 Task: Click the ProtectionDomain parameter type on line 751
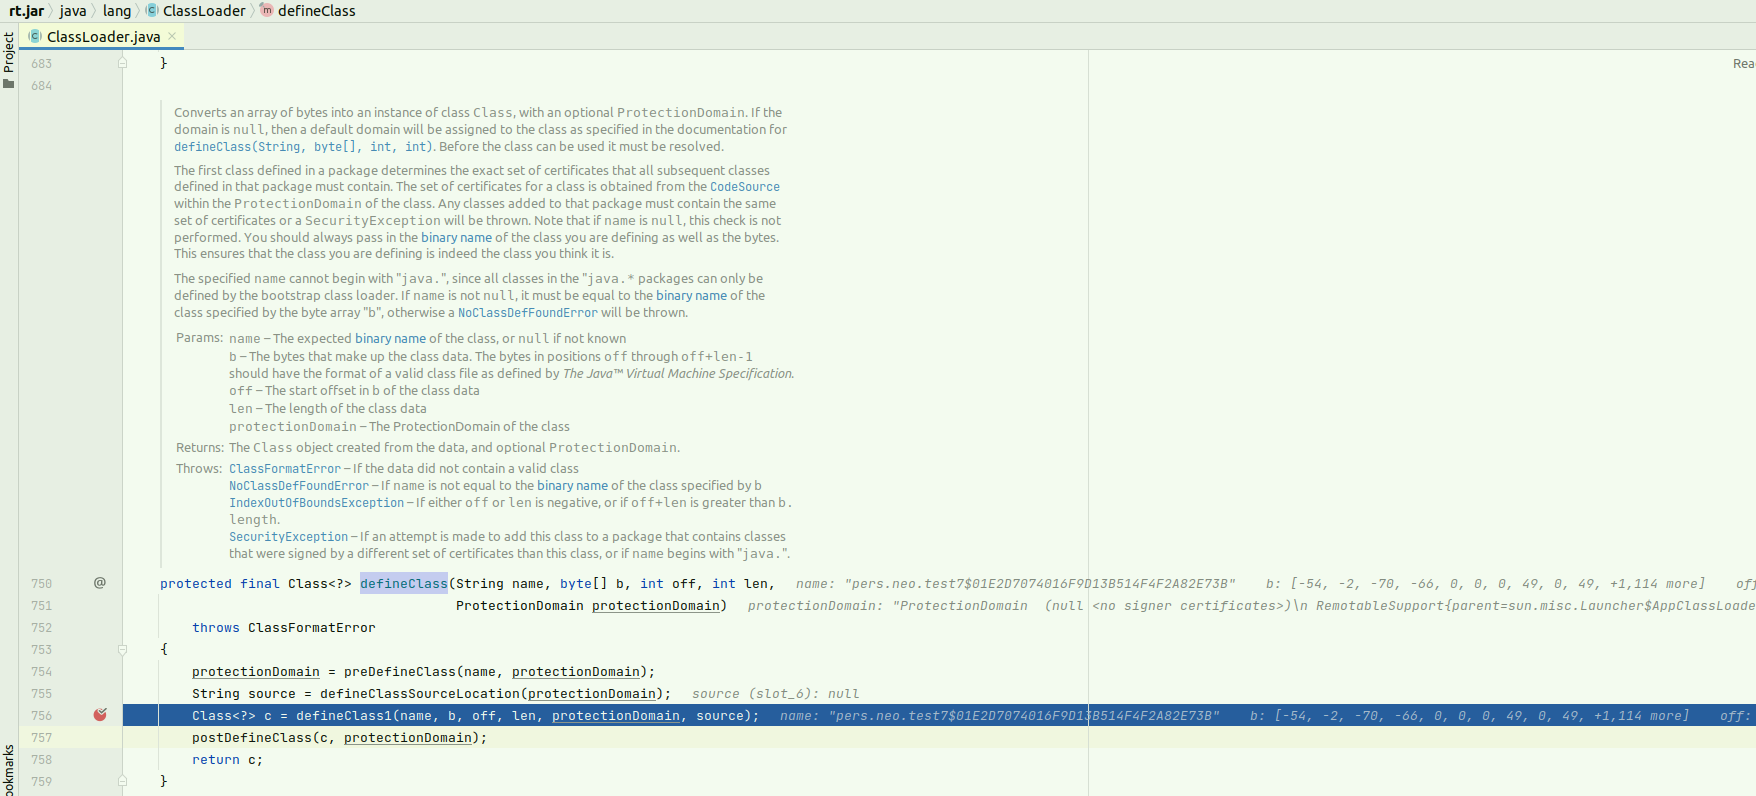[x=520, y=606]
